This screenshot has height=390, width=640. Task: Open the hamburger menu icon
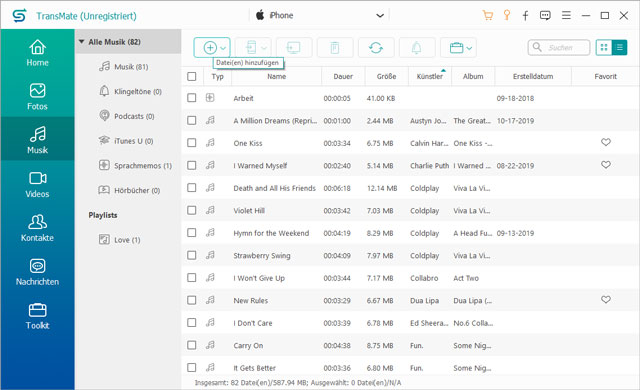pyautogui.click(x=566, y=16)
